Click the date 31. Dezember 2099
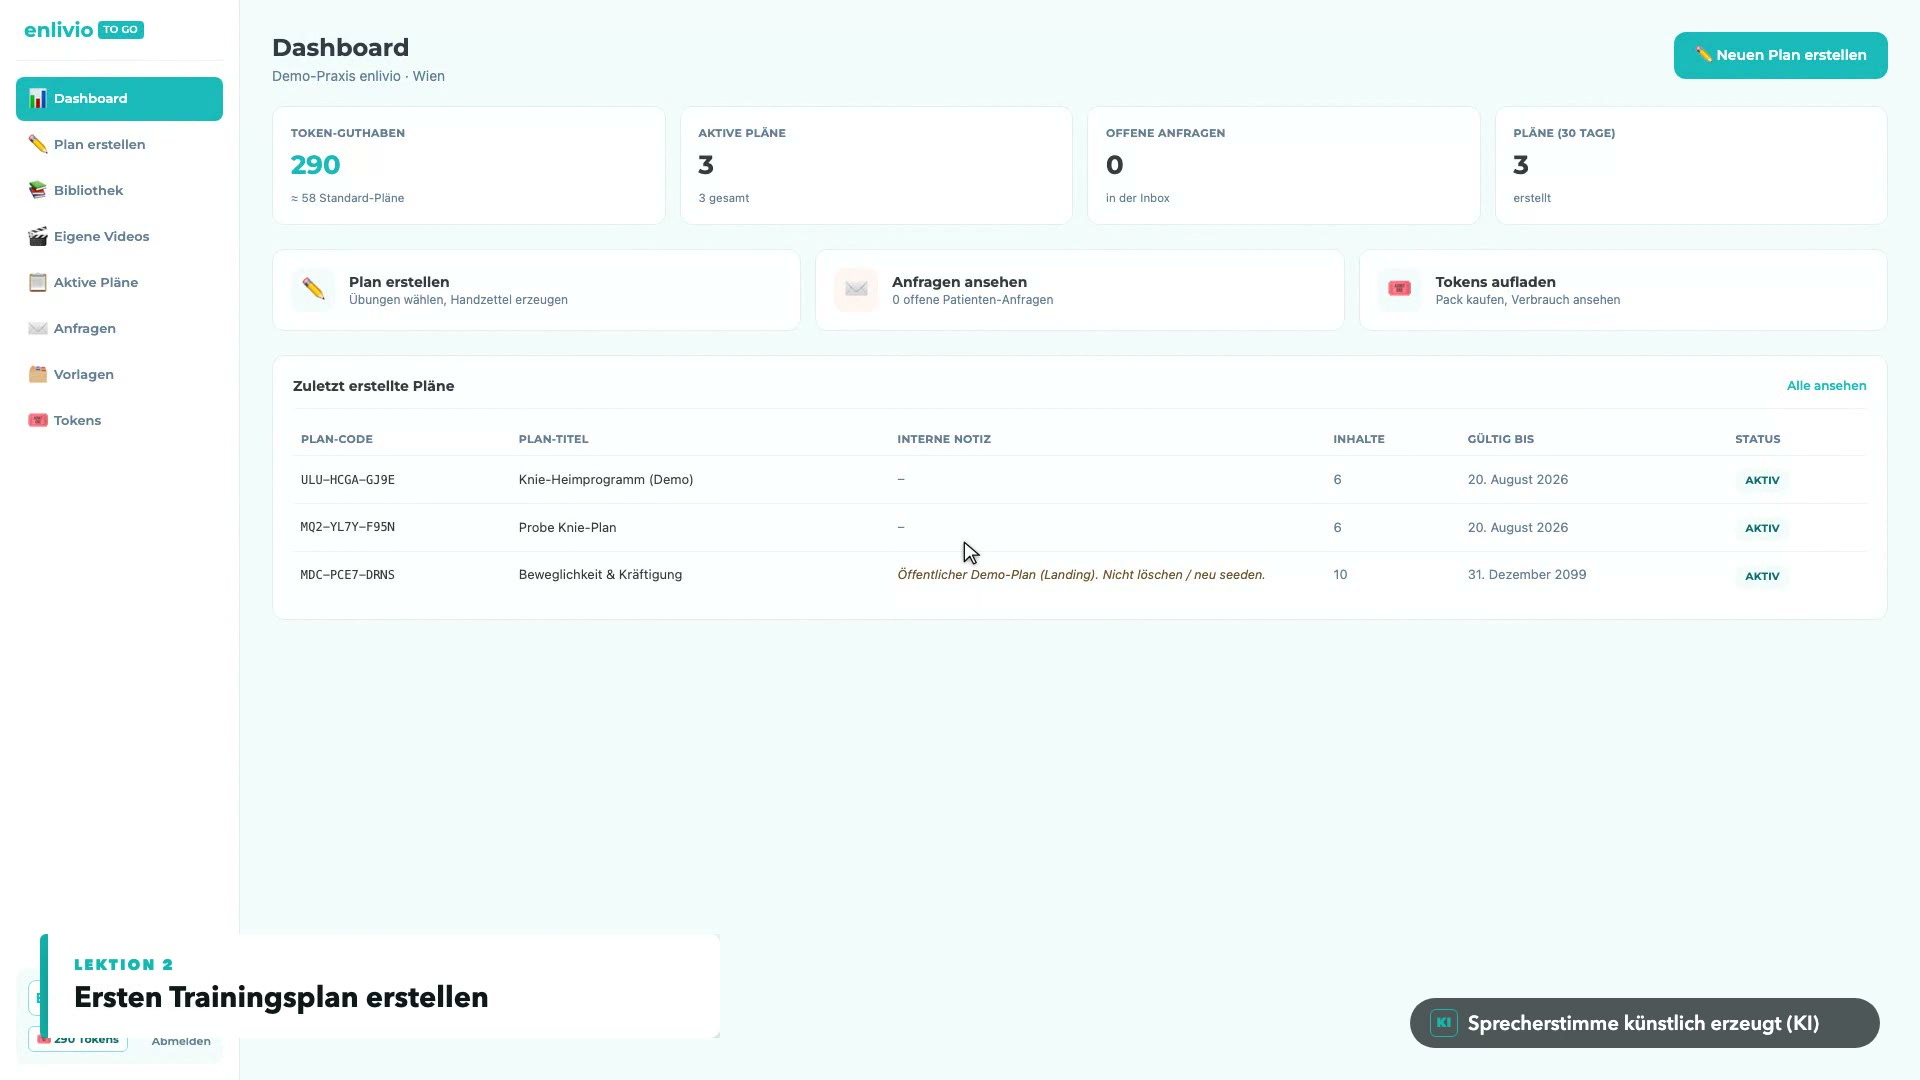The height and width of the screenshot is (1080, 1920). 1526,575
